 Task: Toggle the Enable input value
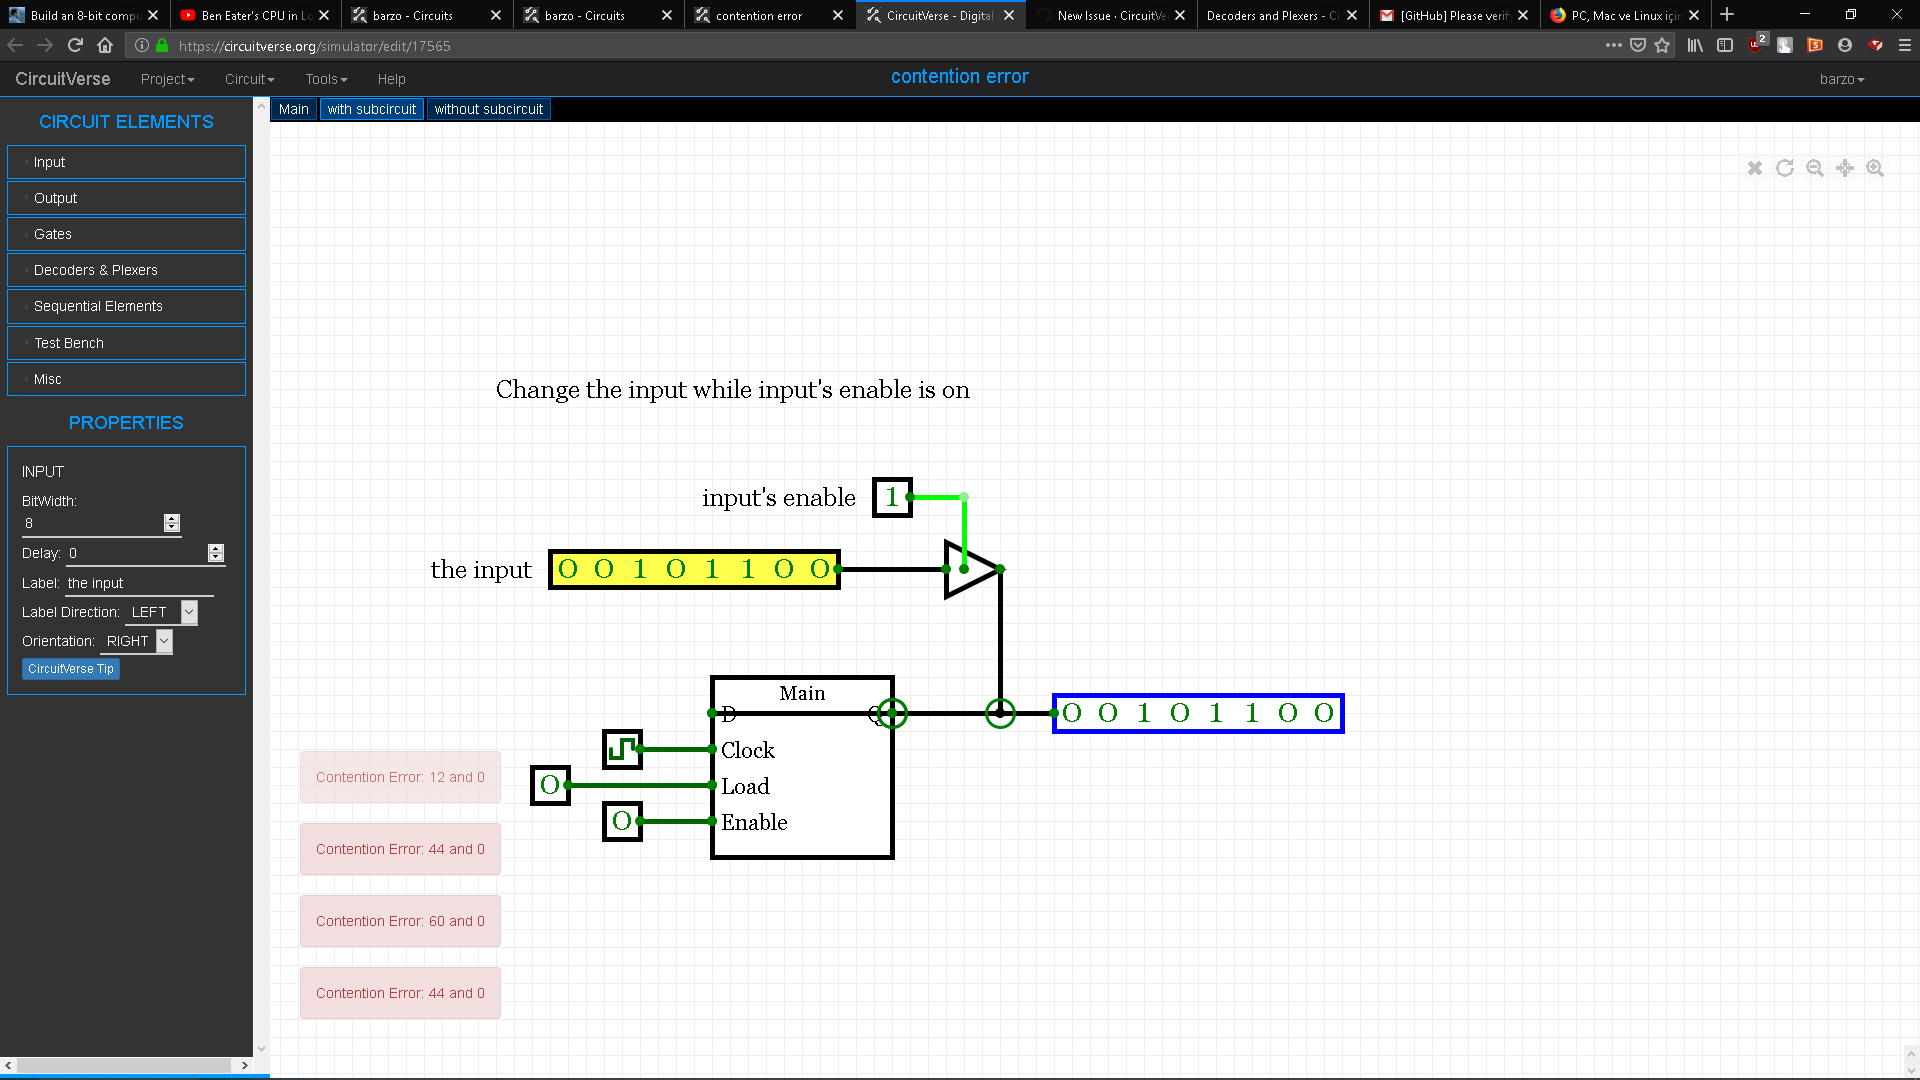622,822
